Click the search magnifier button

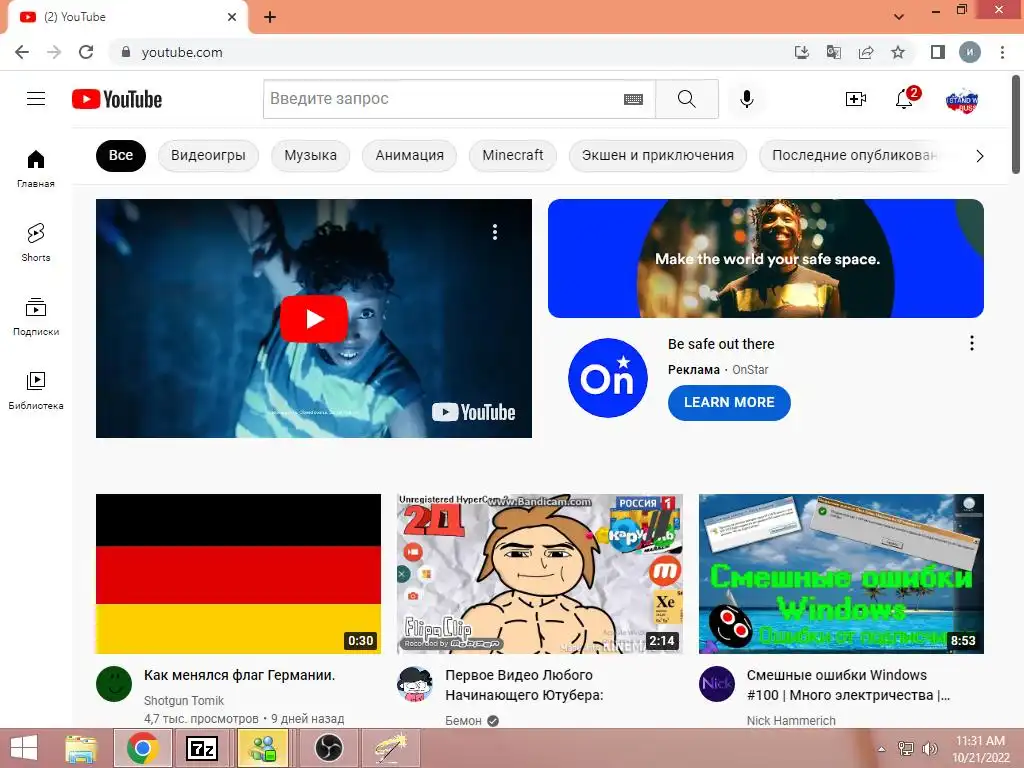pos(686,99)
